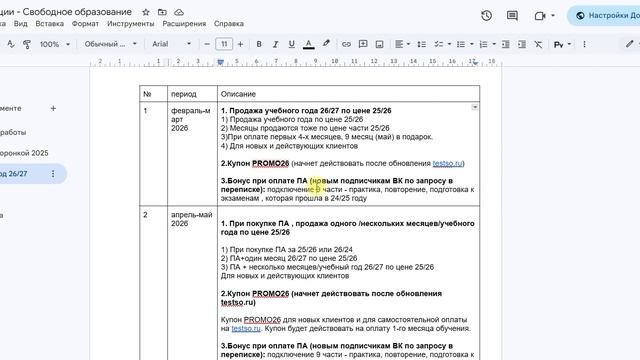Viewport: 640px width, 360px height.
Task: Open the text color picker
Action: point(309,44)
